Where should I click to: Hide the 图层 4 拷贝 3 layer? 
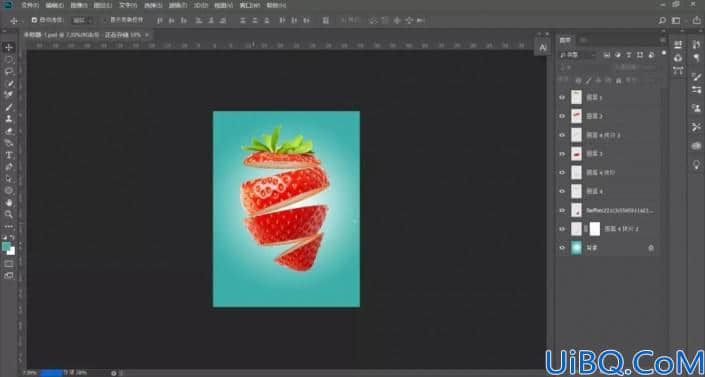562,135
